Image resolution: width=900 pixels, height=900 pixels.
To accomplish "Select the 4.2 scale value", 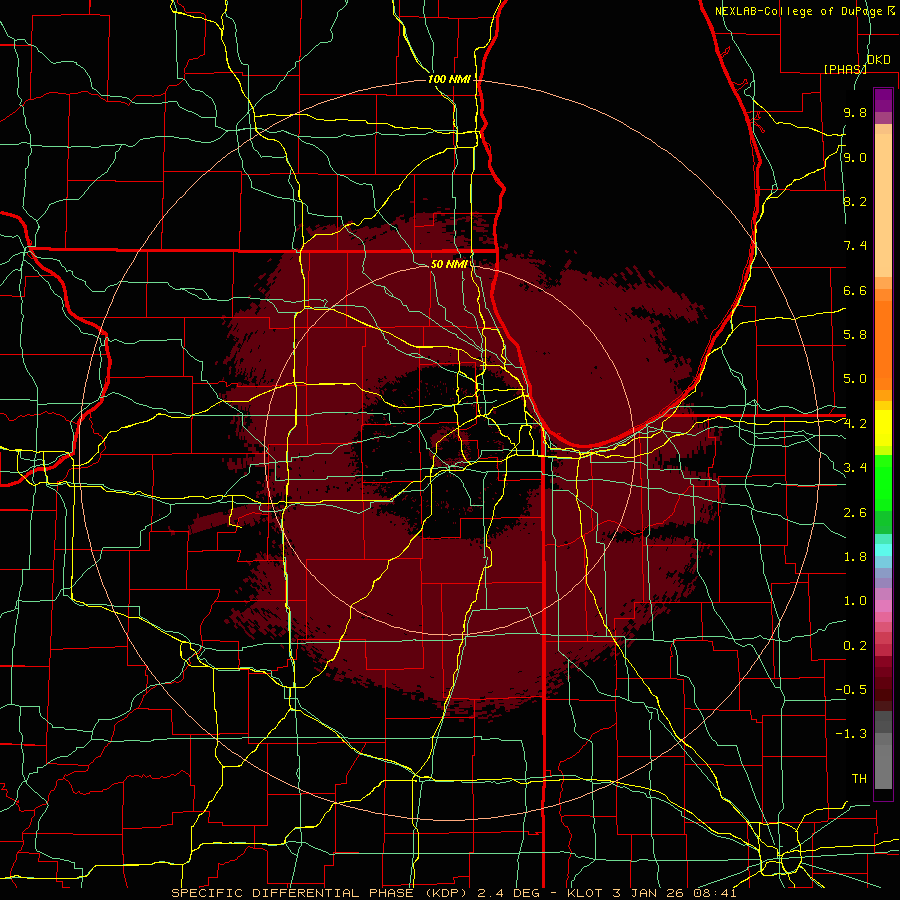I will (855, 424).
